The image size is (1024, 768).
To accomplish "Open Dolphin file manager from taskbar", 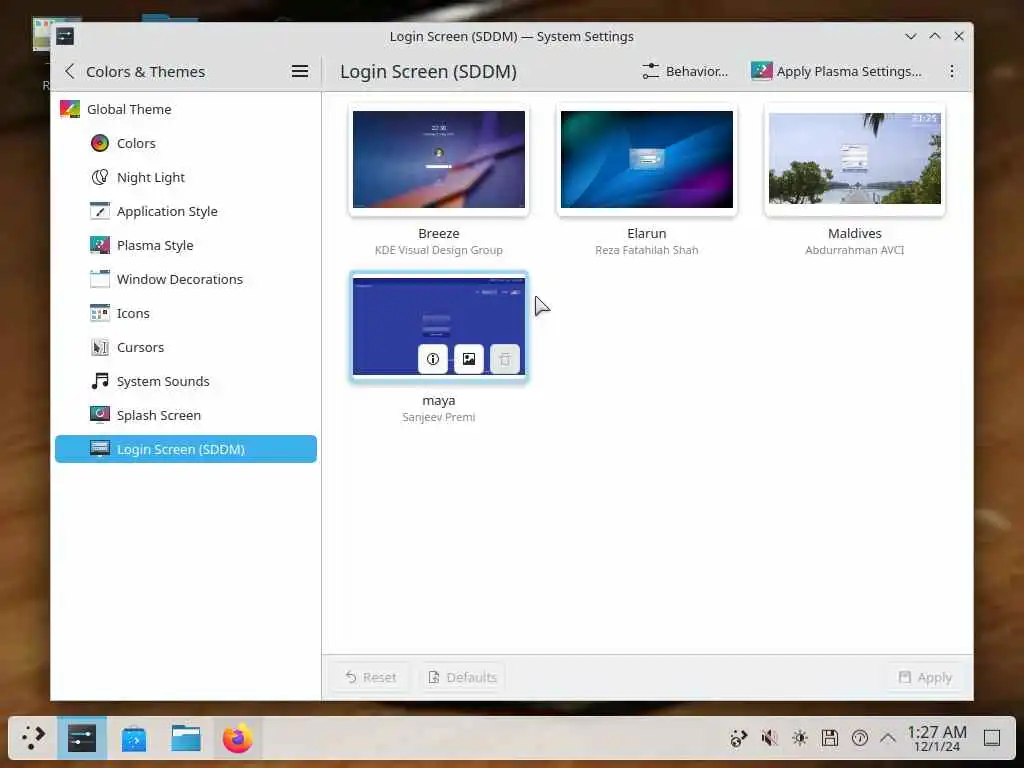I will pyautogui.click(x=186, y=739).
